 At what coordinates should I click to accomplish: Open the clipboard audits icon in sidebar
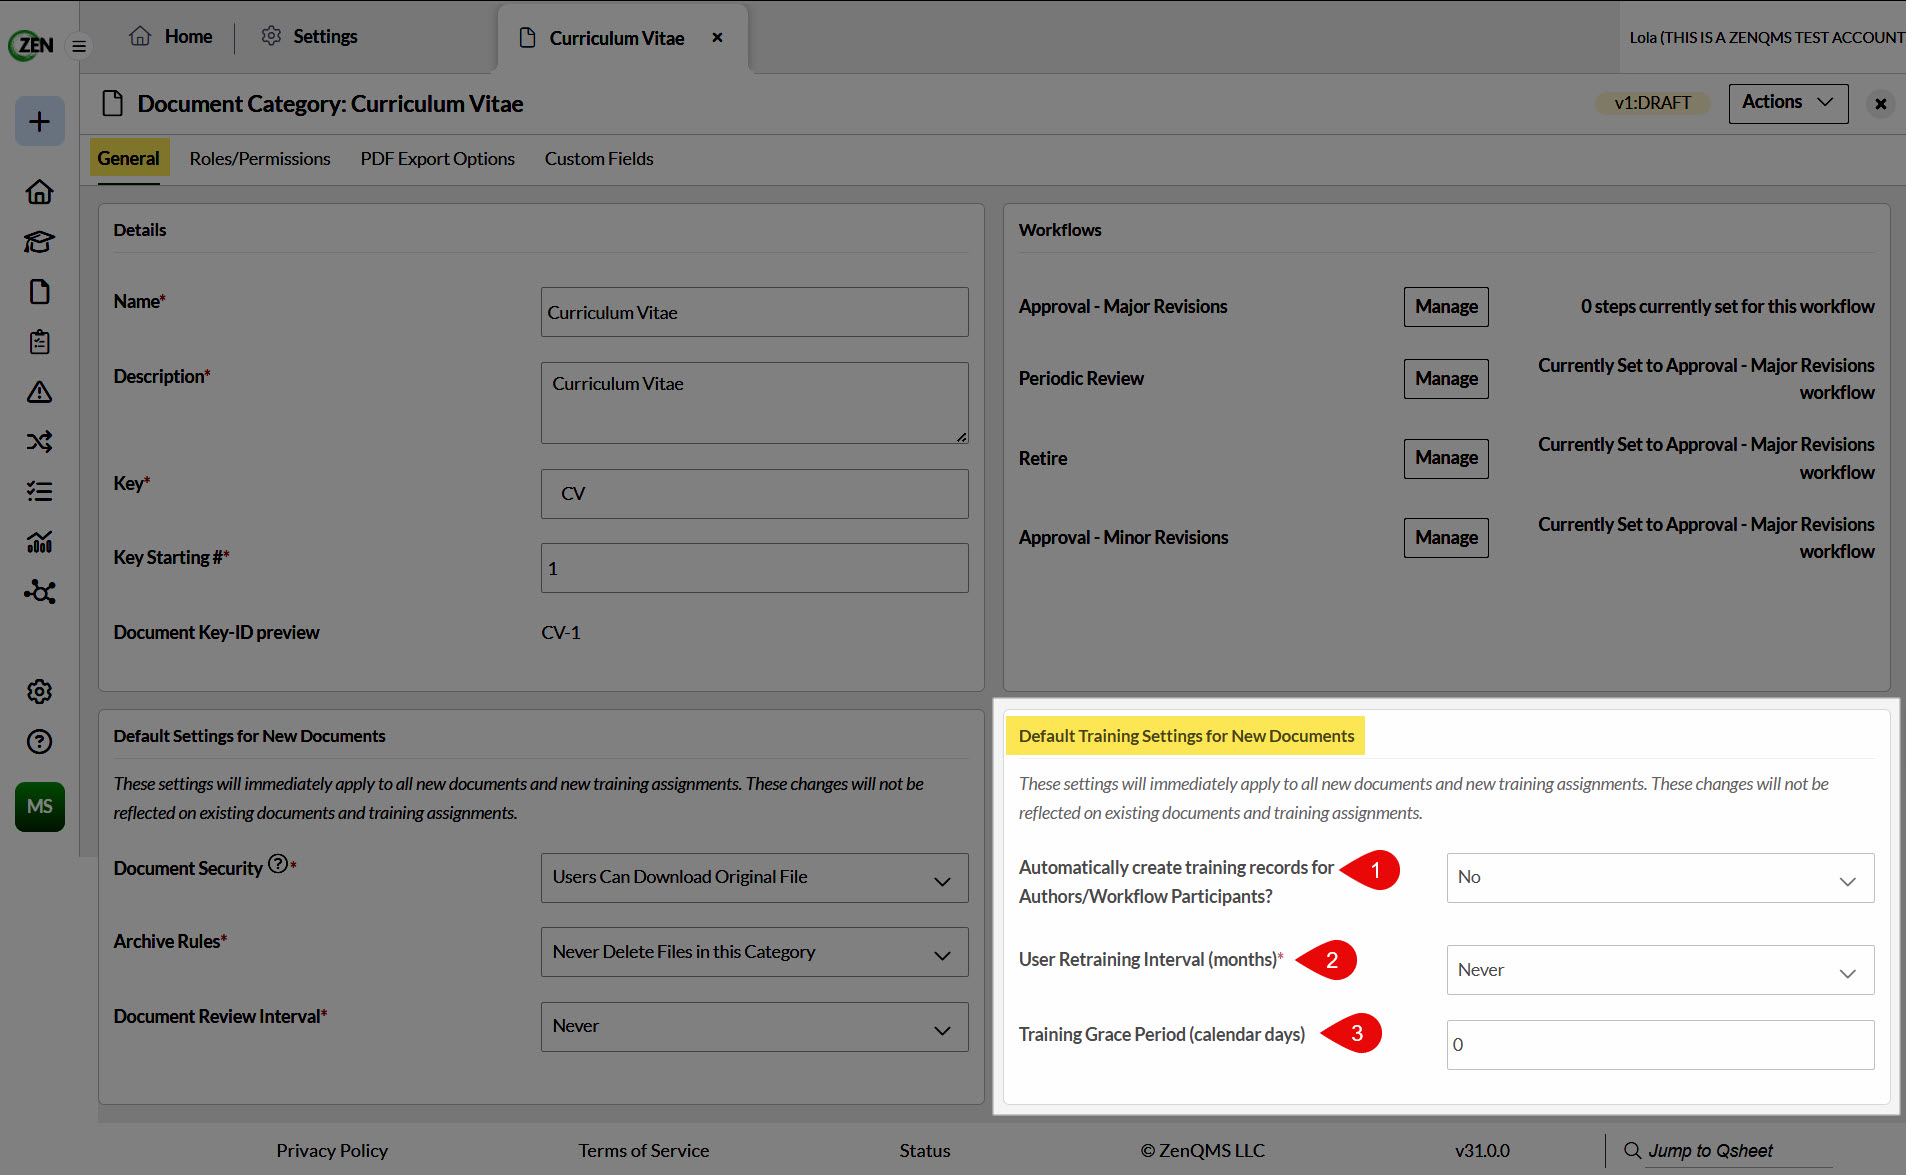click(40, 341)
